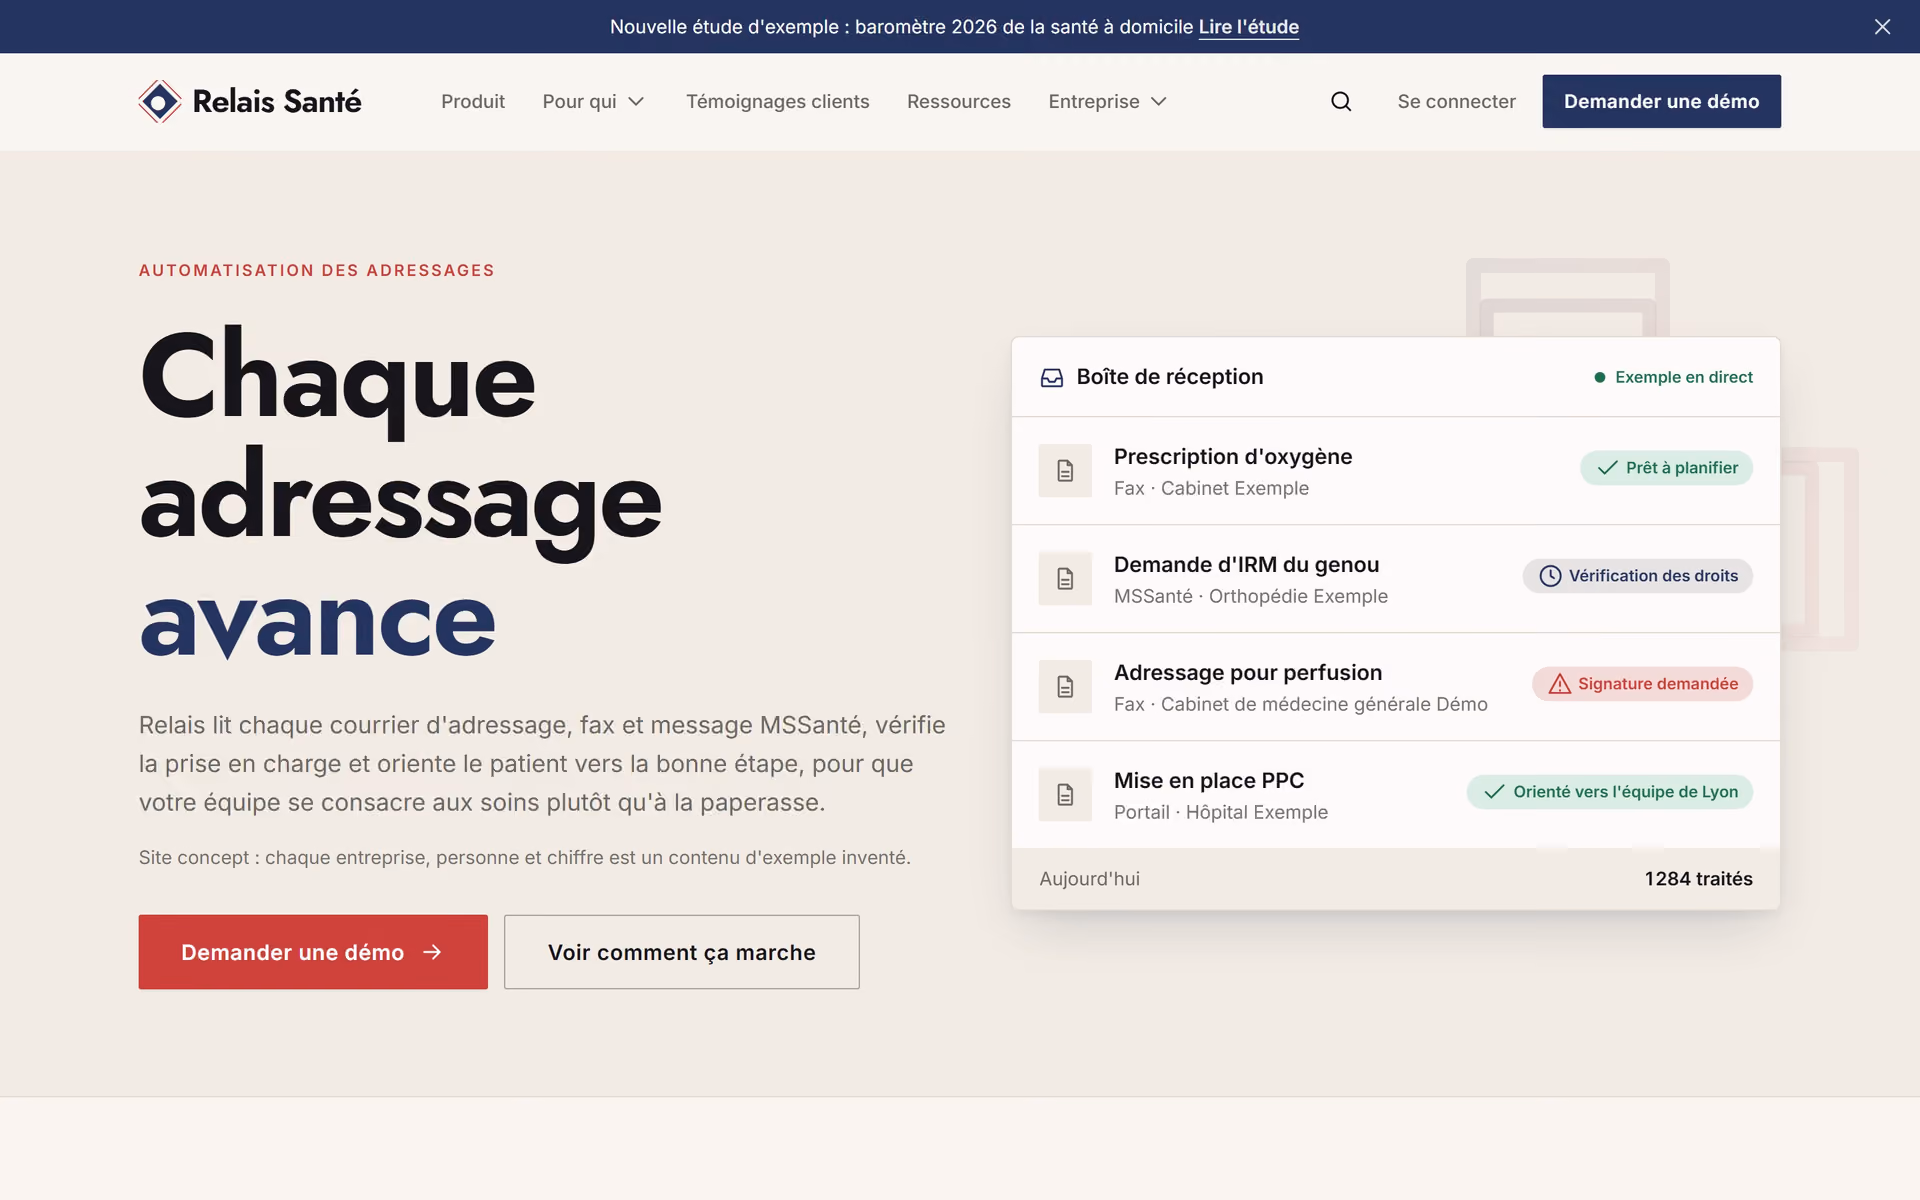The image size is (1920, 1200).
Task: Select the Demande d'IRM du genou title
Action: 1246,565
